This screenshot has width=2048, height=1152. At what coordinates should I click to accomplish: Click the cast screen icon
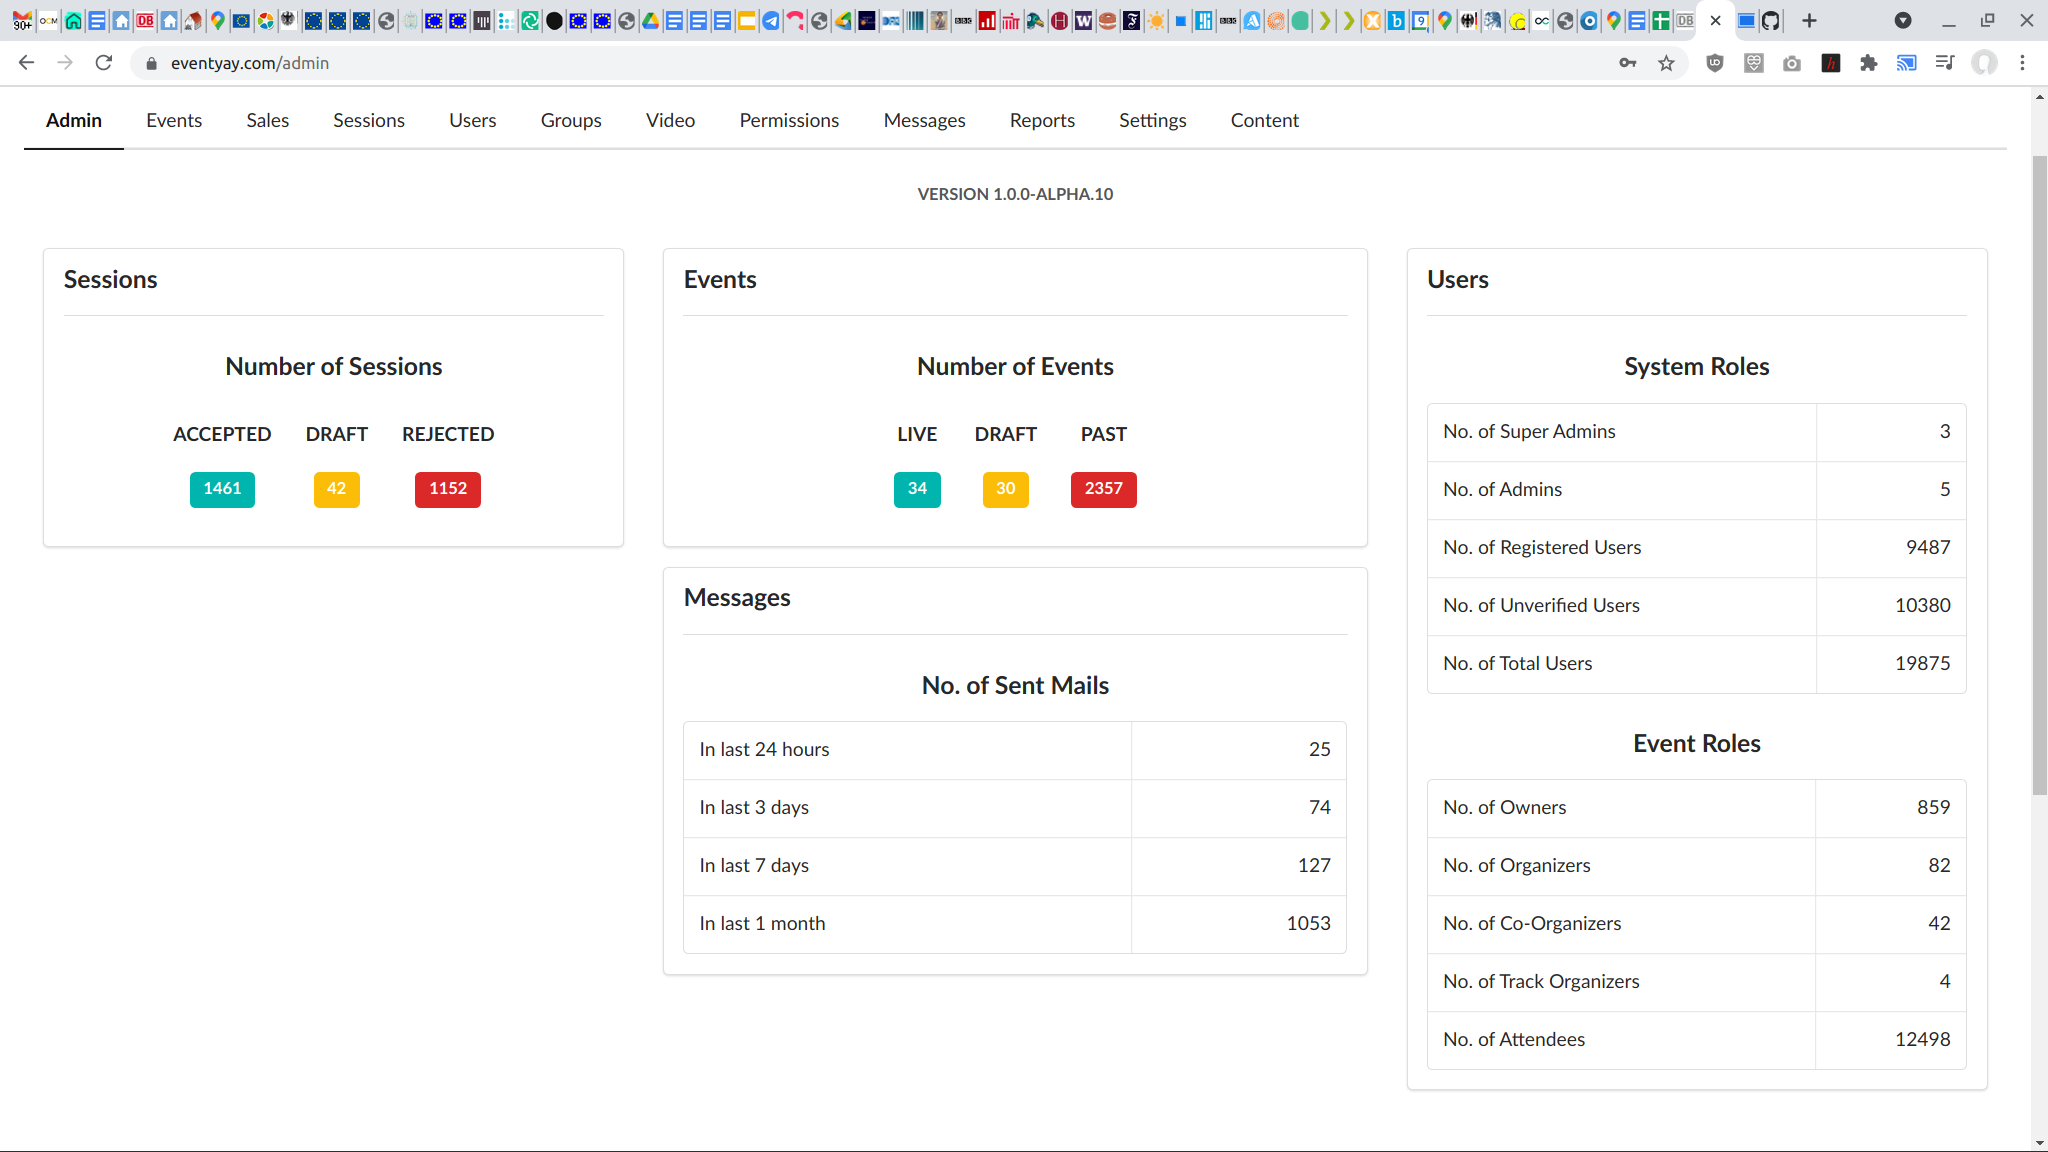coord(1907,63)
